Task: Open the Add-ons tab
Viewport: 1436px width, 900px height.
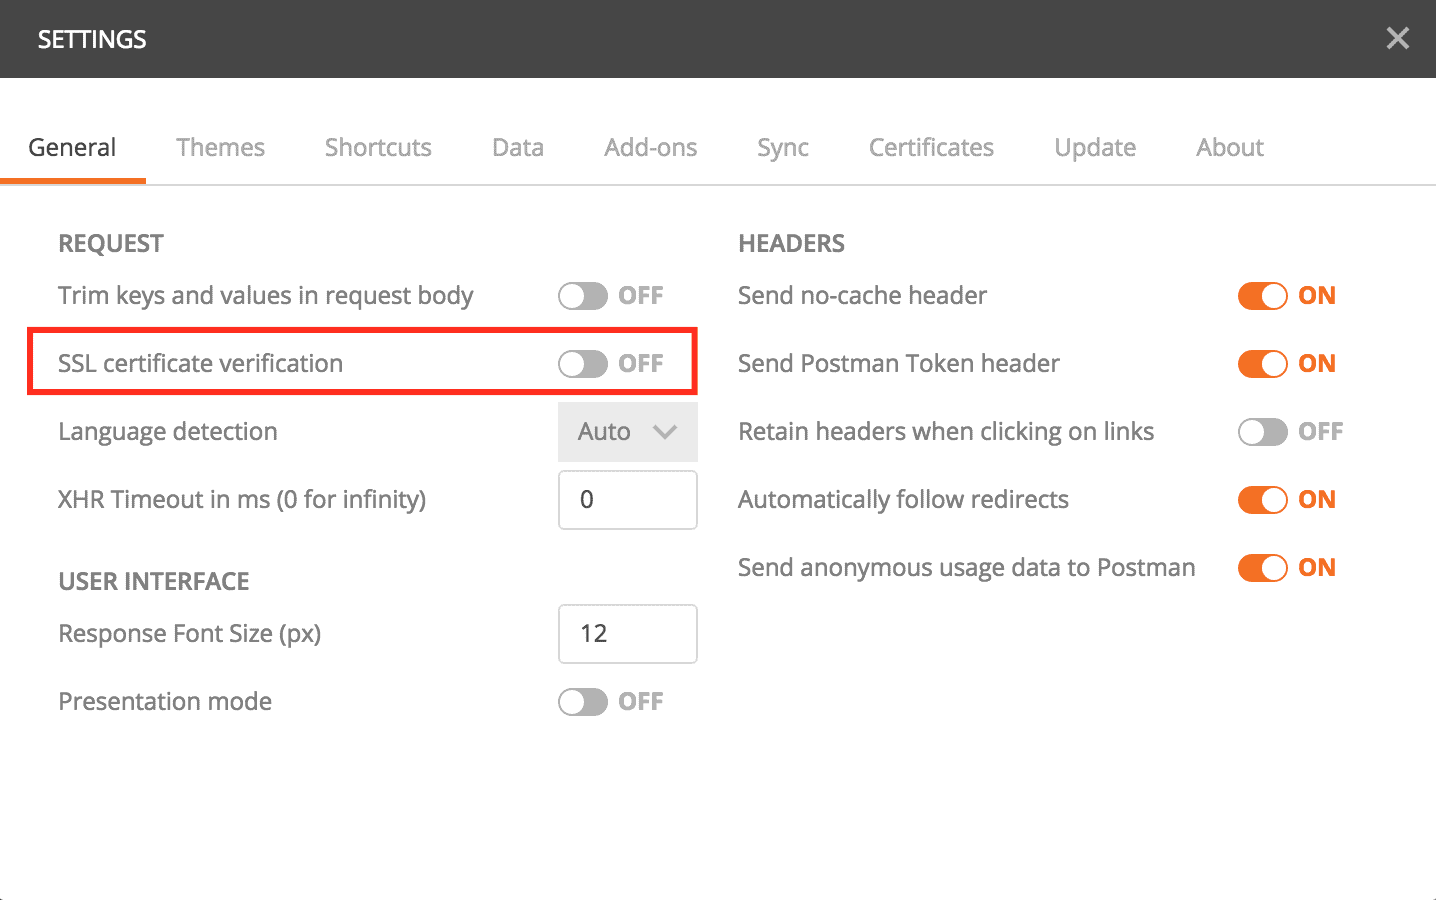Action: [x=650, y=147]
